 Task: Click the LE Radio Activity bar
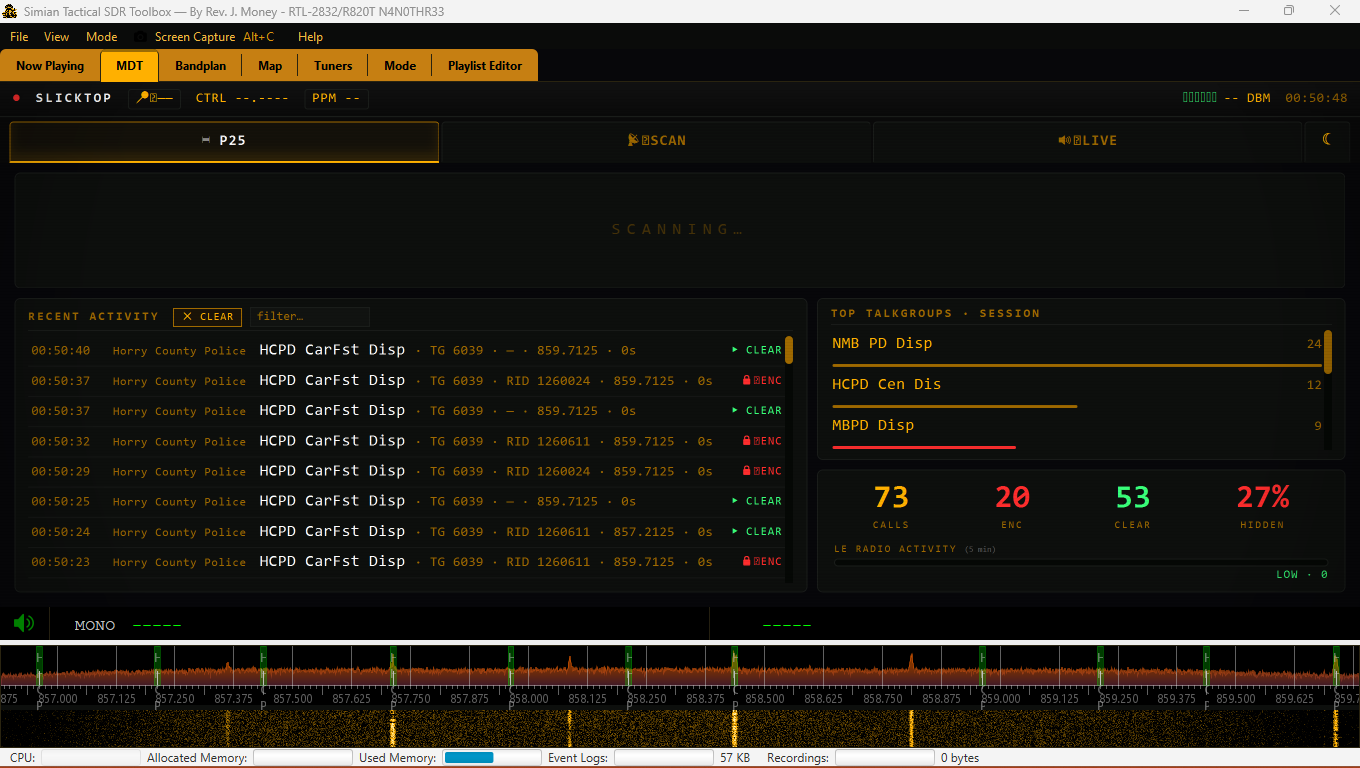coord(1081,563)
